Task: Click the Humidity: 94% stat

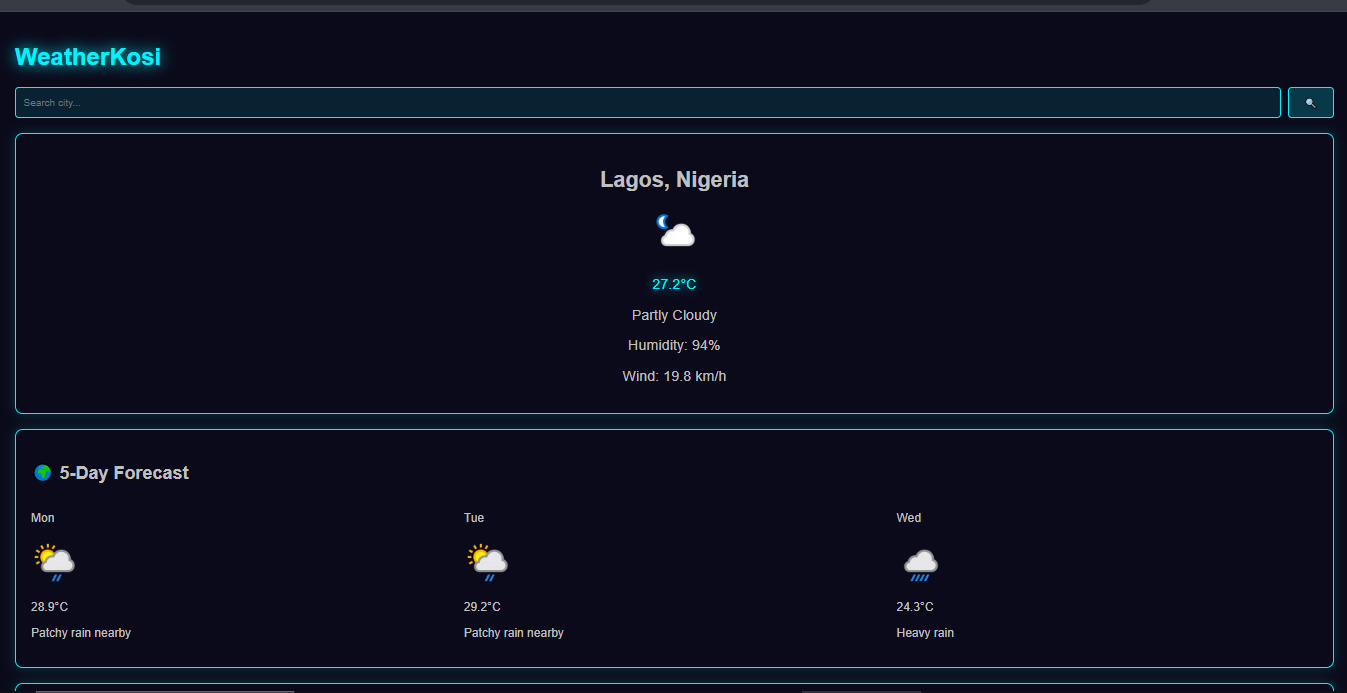Action: pos(674,345)
